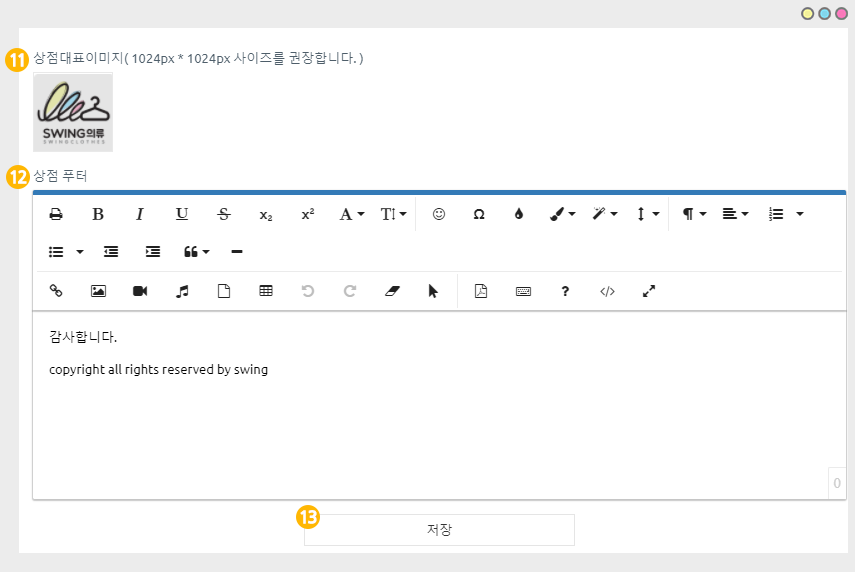This screenshot has height=572, width=855.
Task: Insert a special character with the omega icon
Action: pos(479,214)
